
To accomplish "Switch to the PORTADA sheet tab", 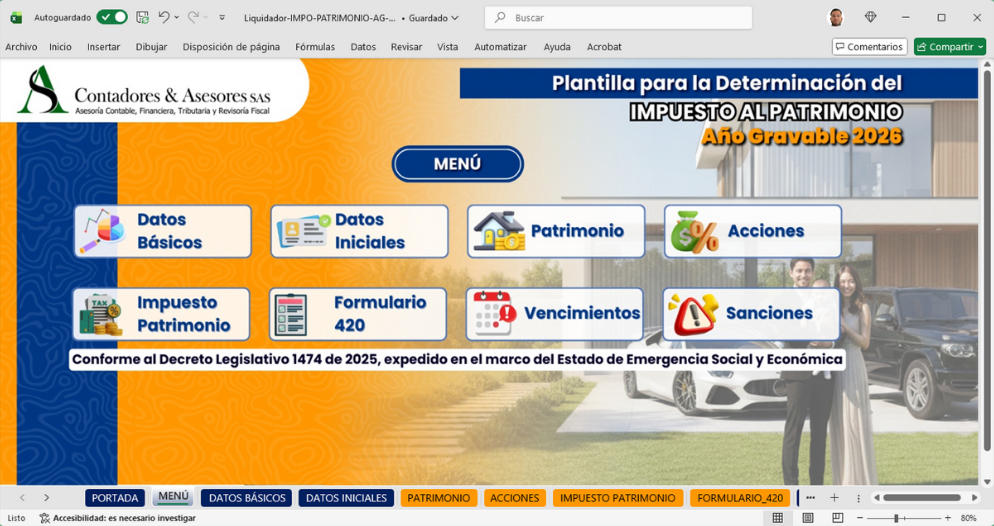I will coord(115,498).
